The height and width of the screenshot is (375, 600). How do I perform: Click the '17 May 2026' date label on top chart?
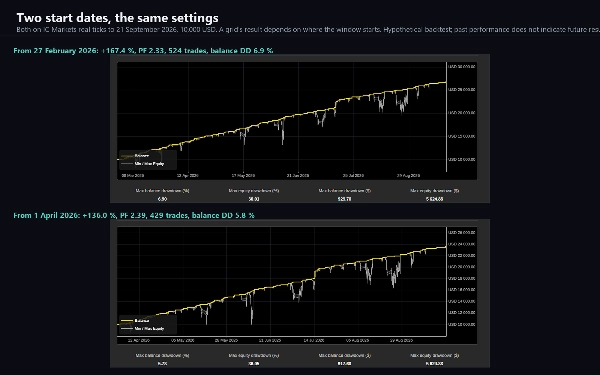(243, 176)
